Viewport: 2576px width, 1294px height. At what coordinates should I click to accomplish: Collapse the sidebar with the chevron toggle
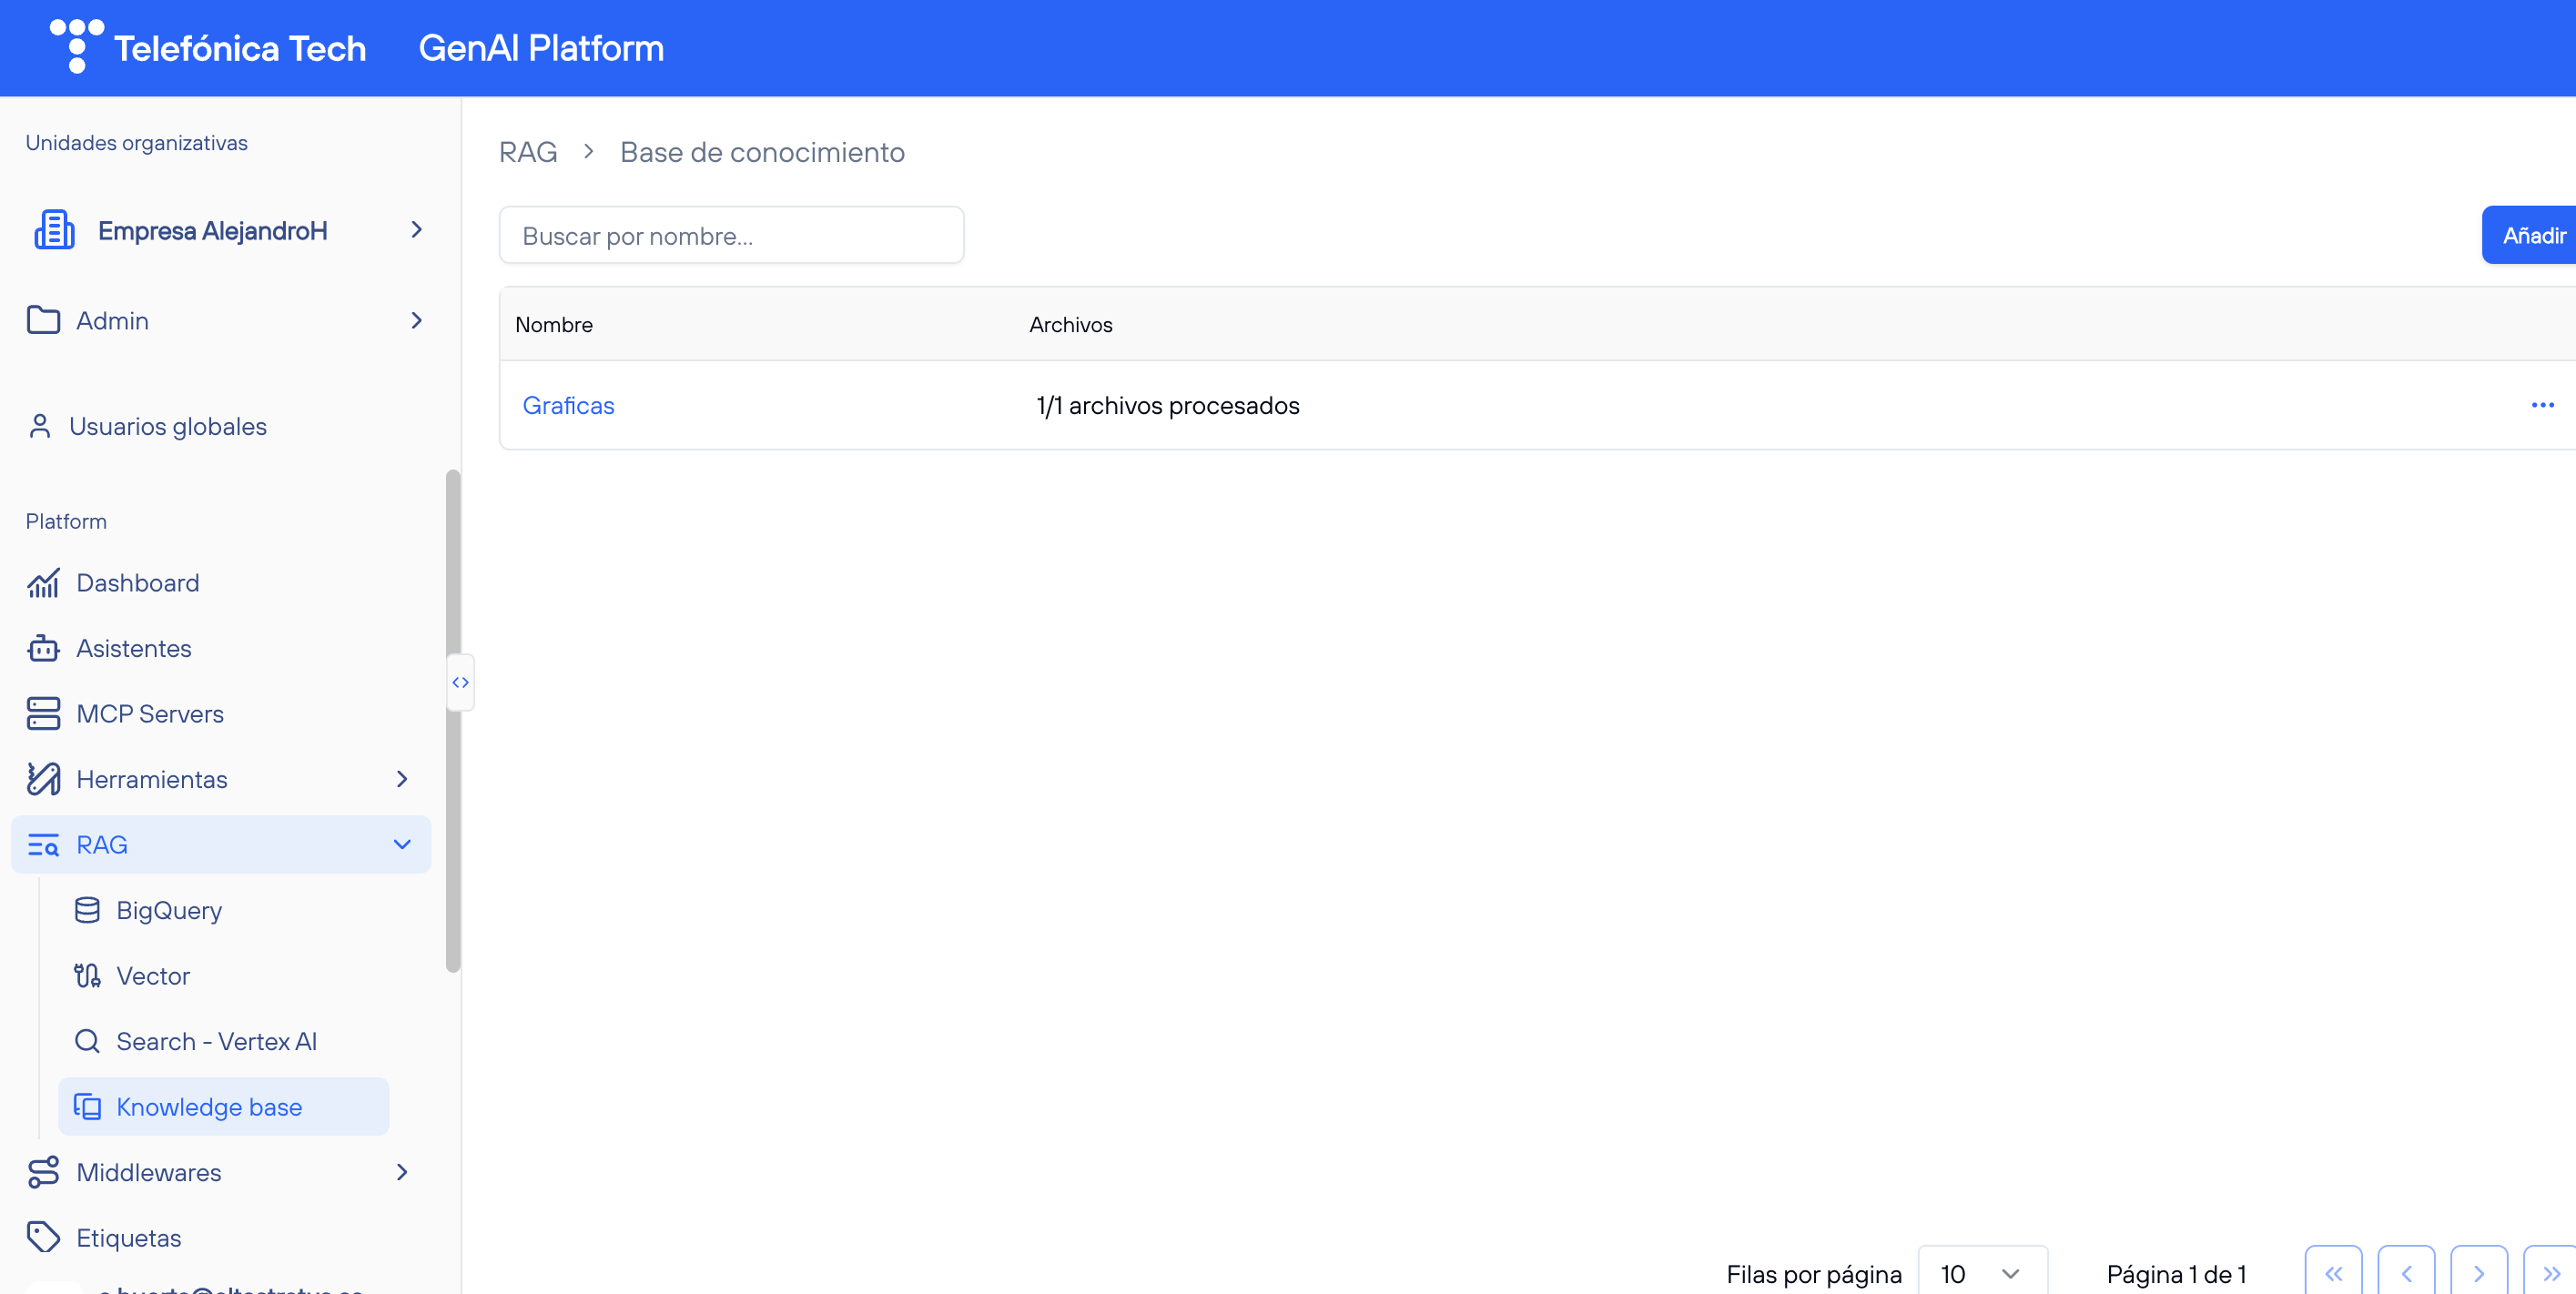click(x=460, y=682)
